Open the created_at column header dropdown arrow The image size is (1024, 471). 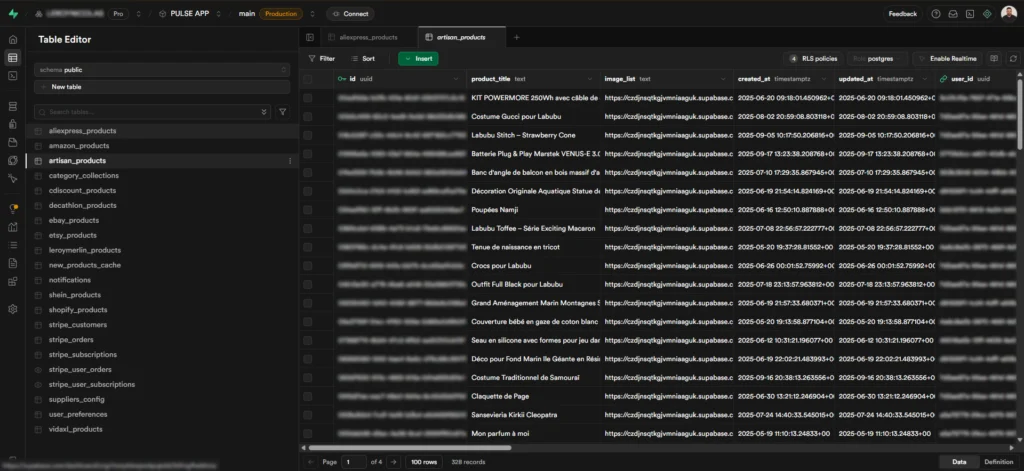pos(824,79)
